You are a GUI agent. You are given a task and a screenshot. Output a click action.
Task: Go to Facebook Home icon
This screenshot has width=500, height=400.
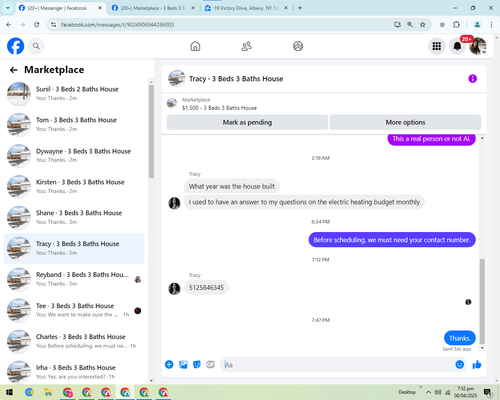(x=195, y=46)
